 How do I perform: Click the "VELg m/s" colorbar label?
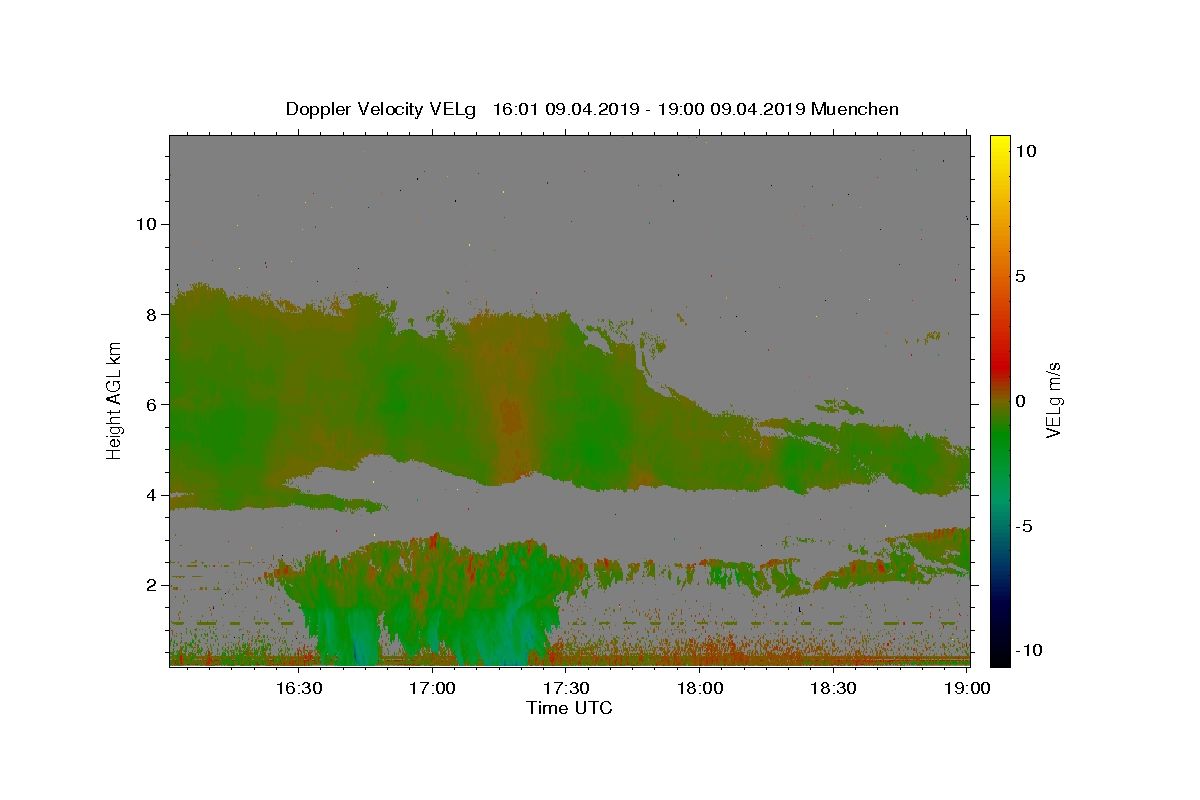(1053, 400)
